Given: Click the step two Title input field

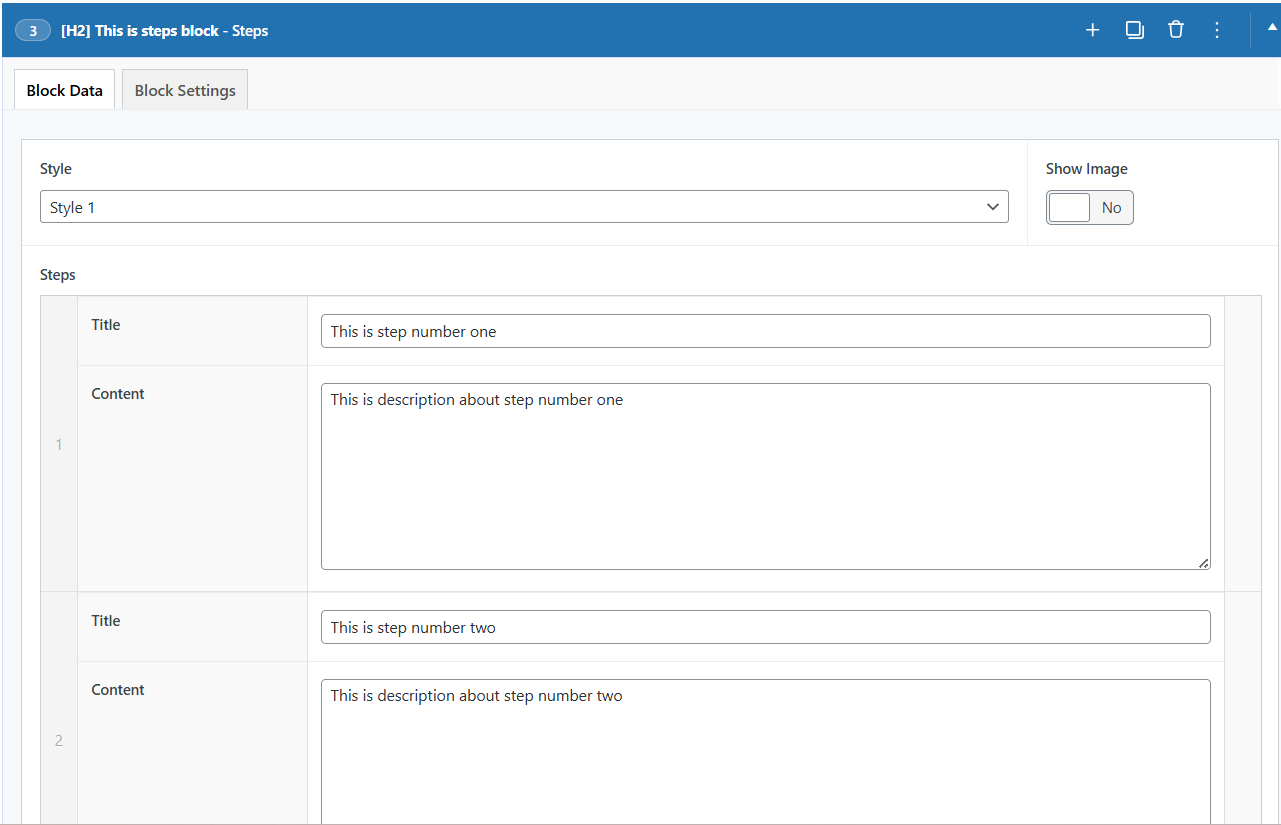Looking at the screenshot, I should [765, 627].
